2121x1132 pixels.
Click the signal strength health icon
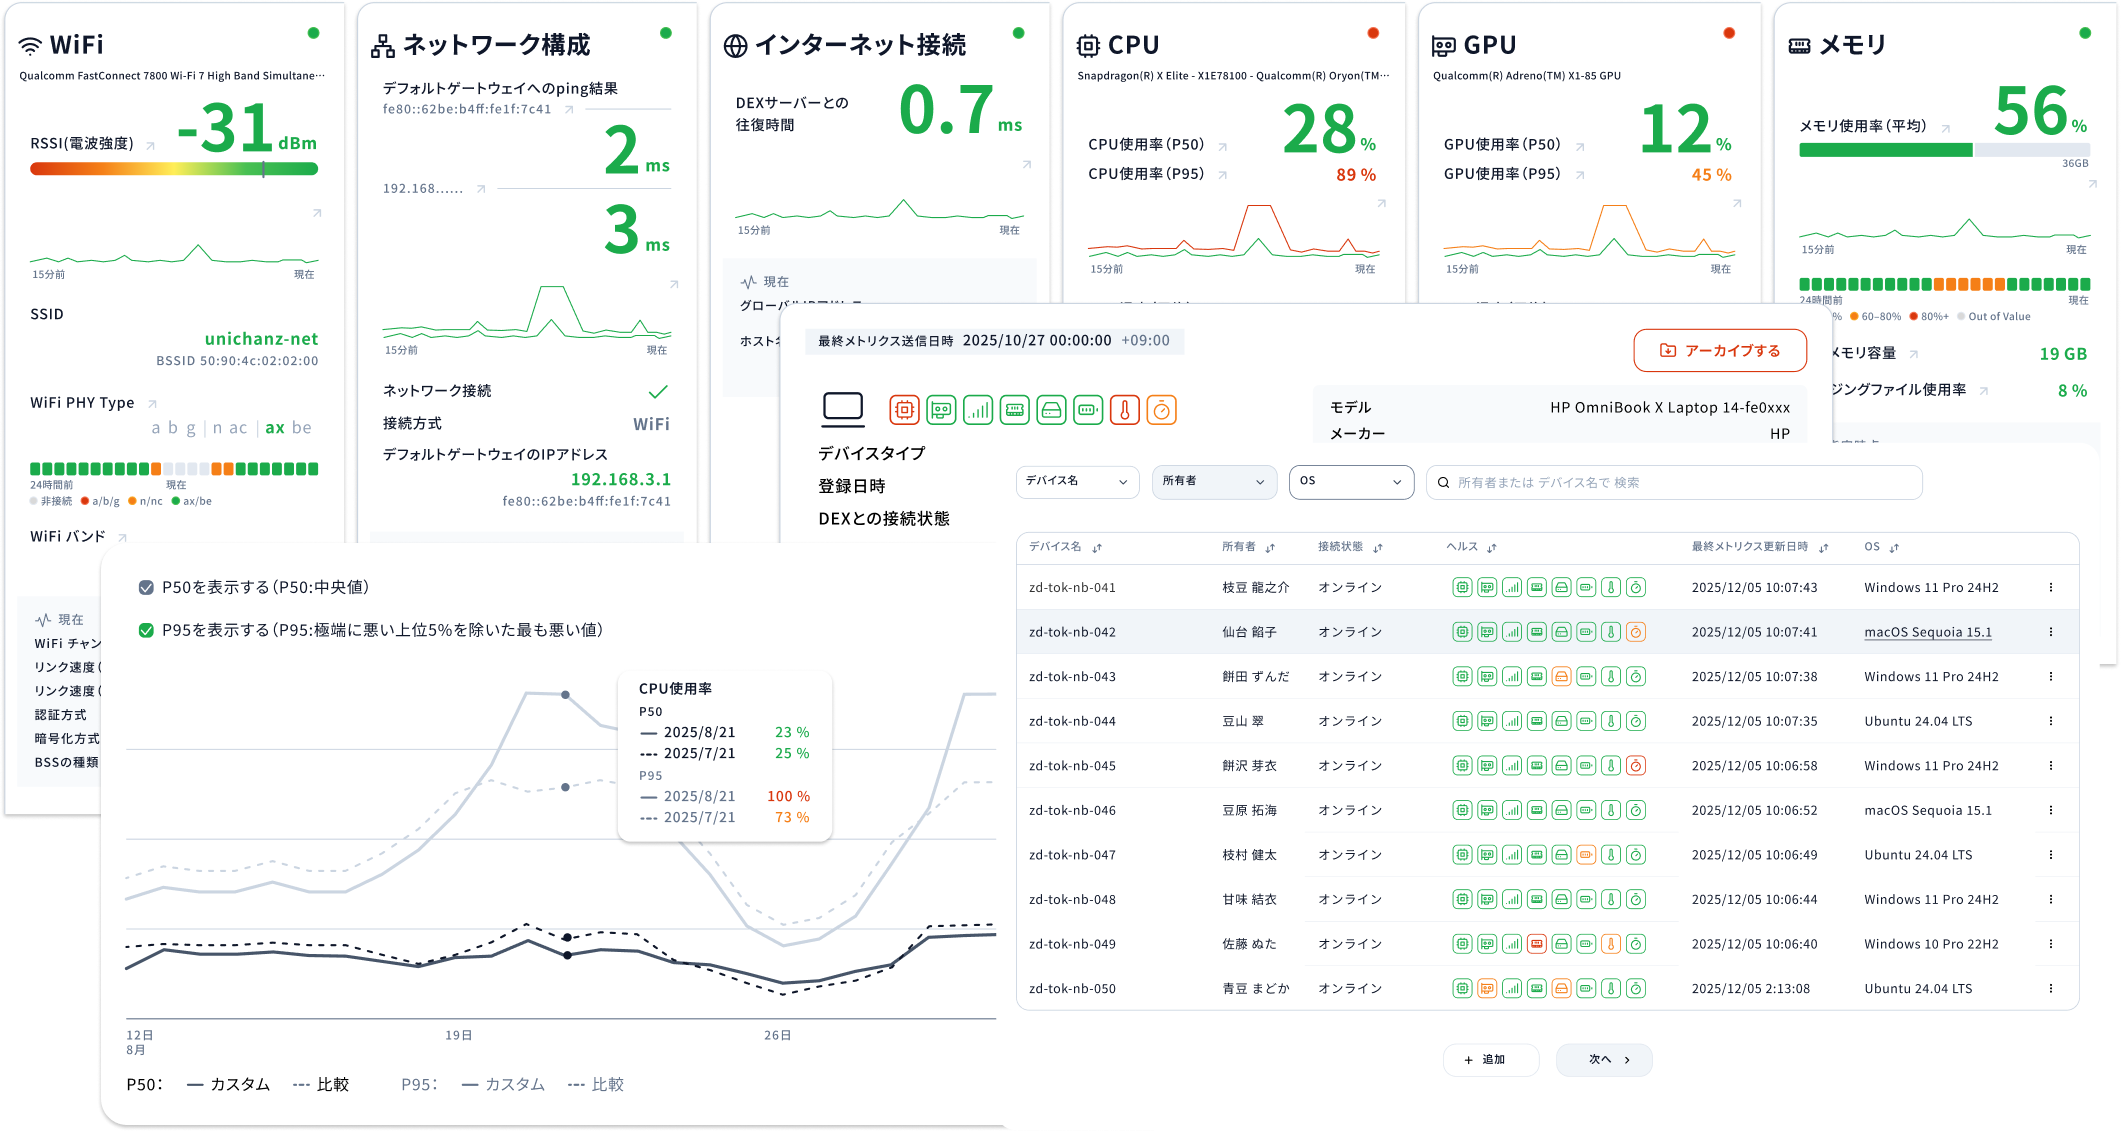[x=978, y=410]
